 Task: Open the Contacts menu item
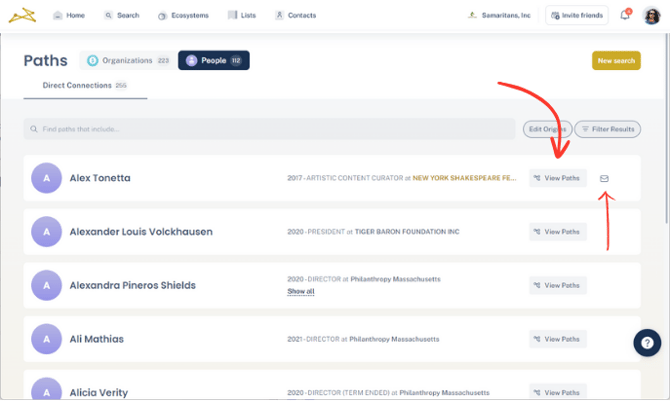[296, 15]
